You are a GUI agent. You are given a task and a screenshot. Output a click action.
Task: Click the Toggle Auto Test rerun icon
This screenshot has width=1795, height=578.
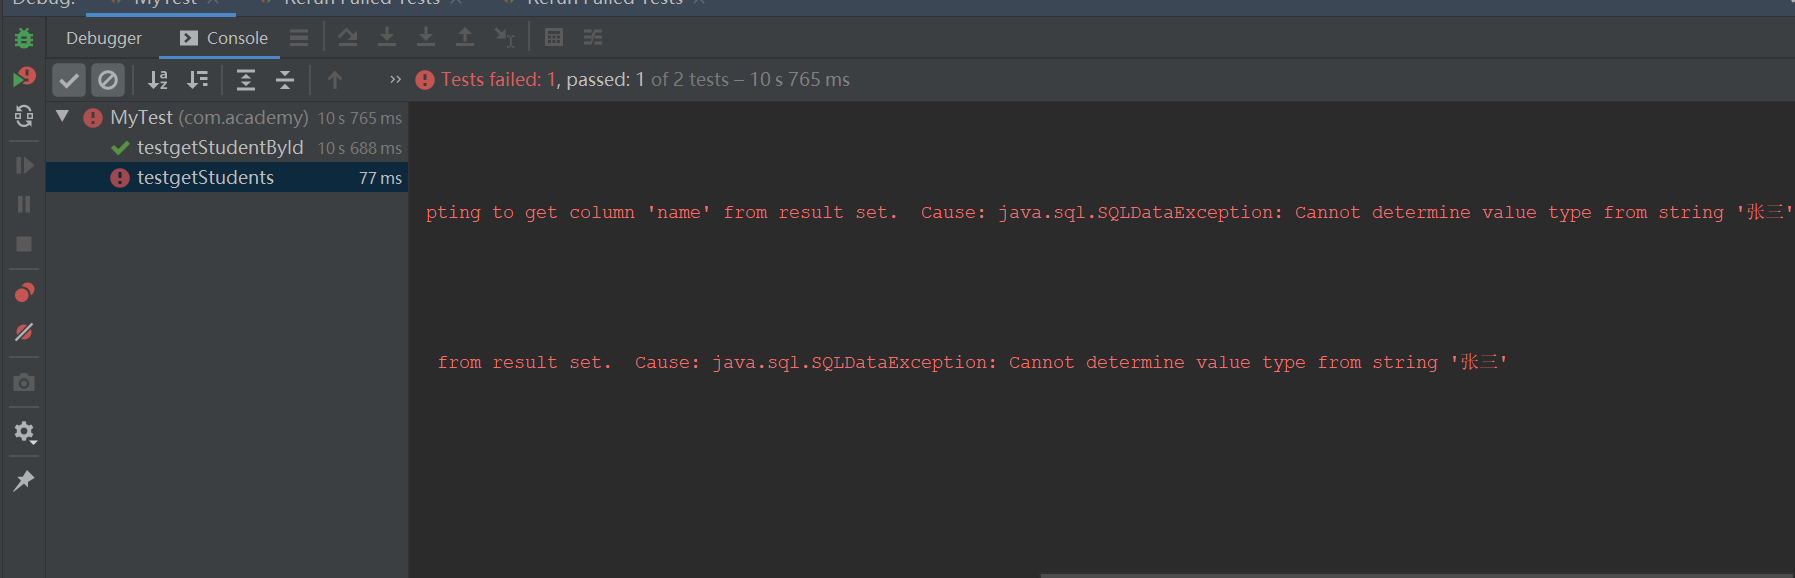(x=24, y=116)
